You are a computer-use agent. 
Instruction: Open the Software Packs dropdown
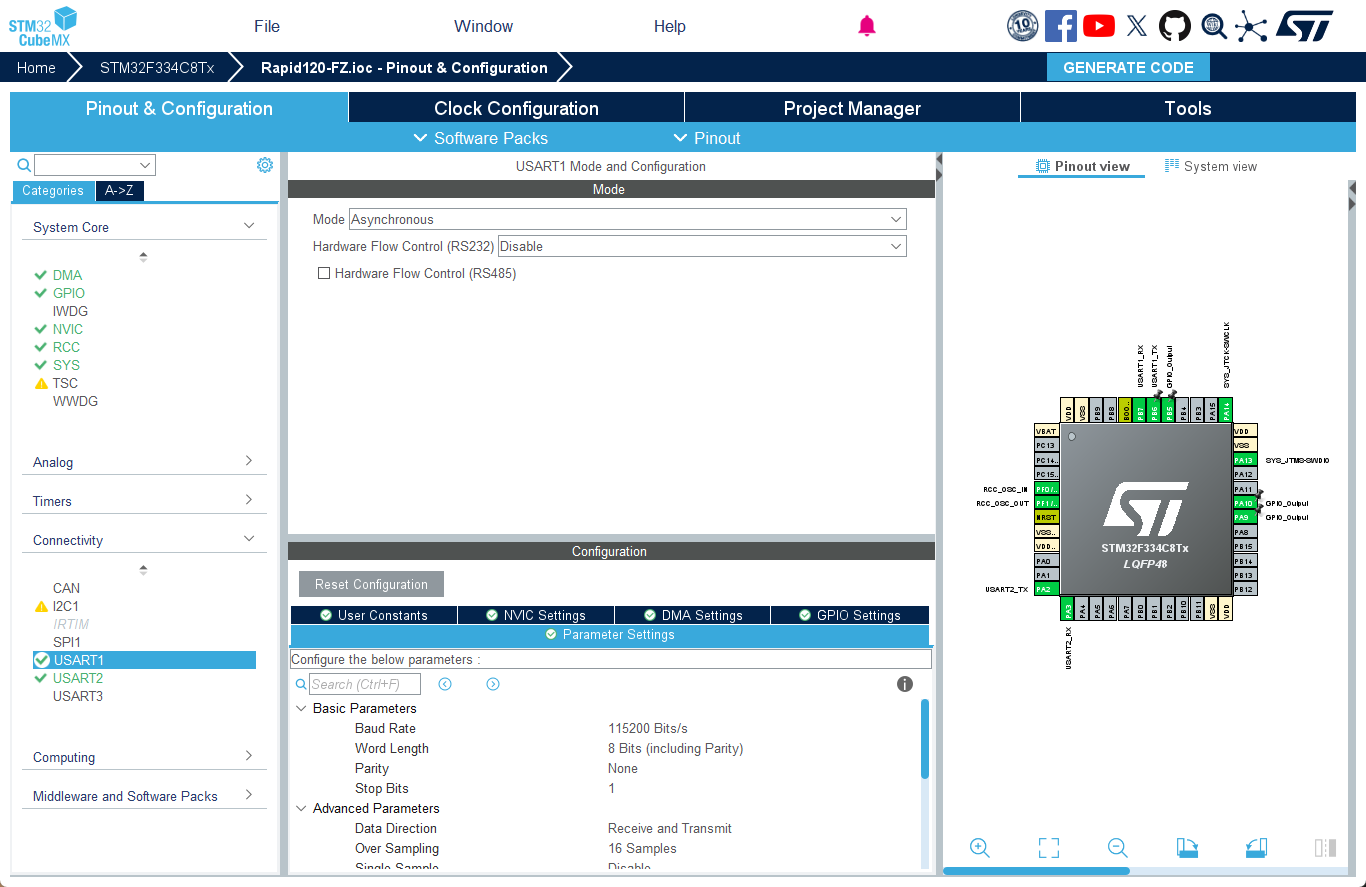tap(481, 138)
